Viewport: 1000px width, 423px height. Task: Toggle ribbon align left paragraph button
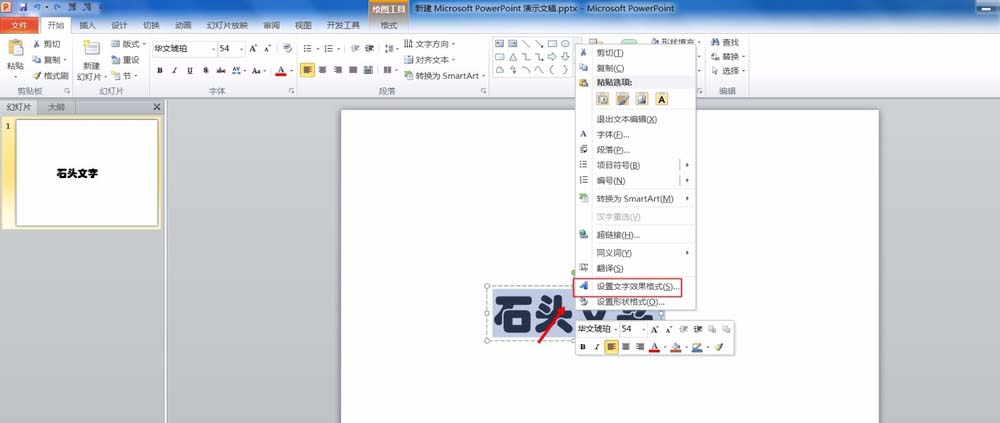307,70
